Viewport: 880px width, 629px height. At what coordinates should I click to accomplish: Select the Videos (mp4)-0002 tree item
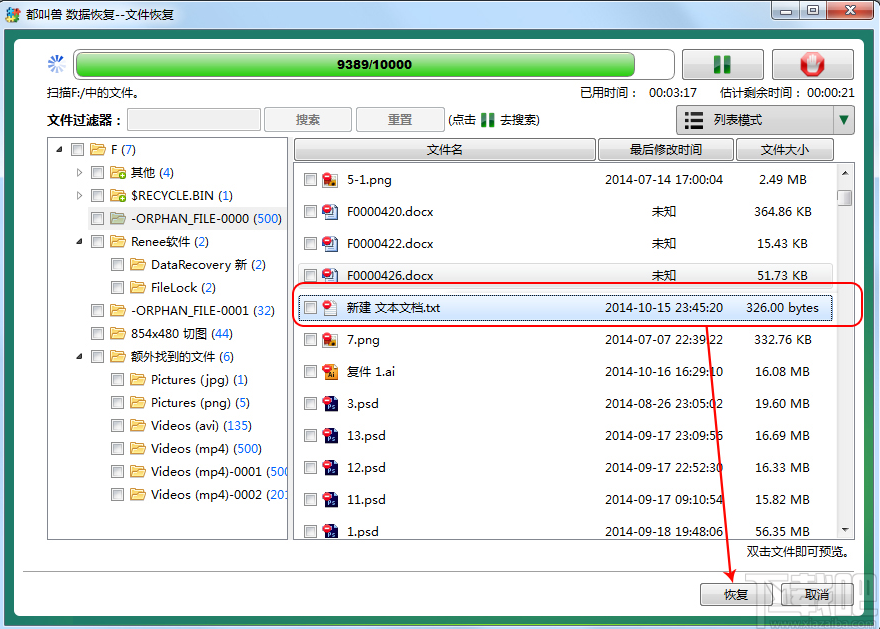[x=219, y=494]
